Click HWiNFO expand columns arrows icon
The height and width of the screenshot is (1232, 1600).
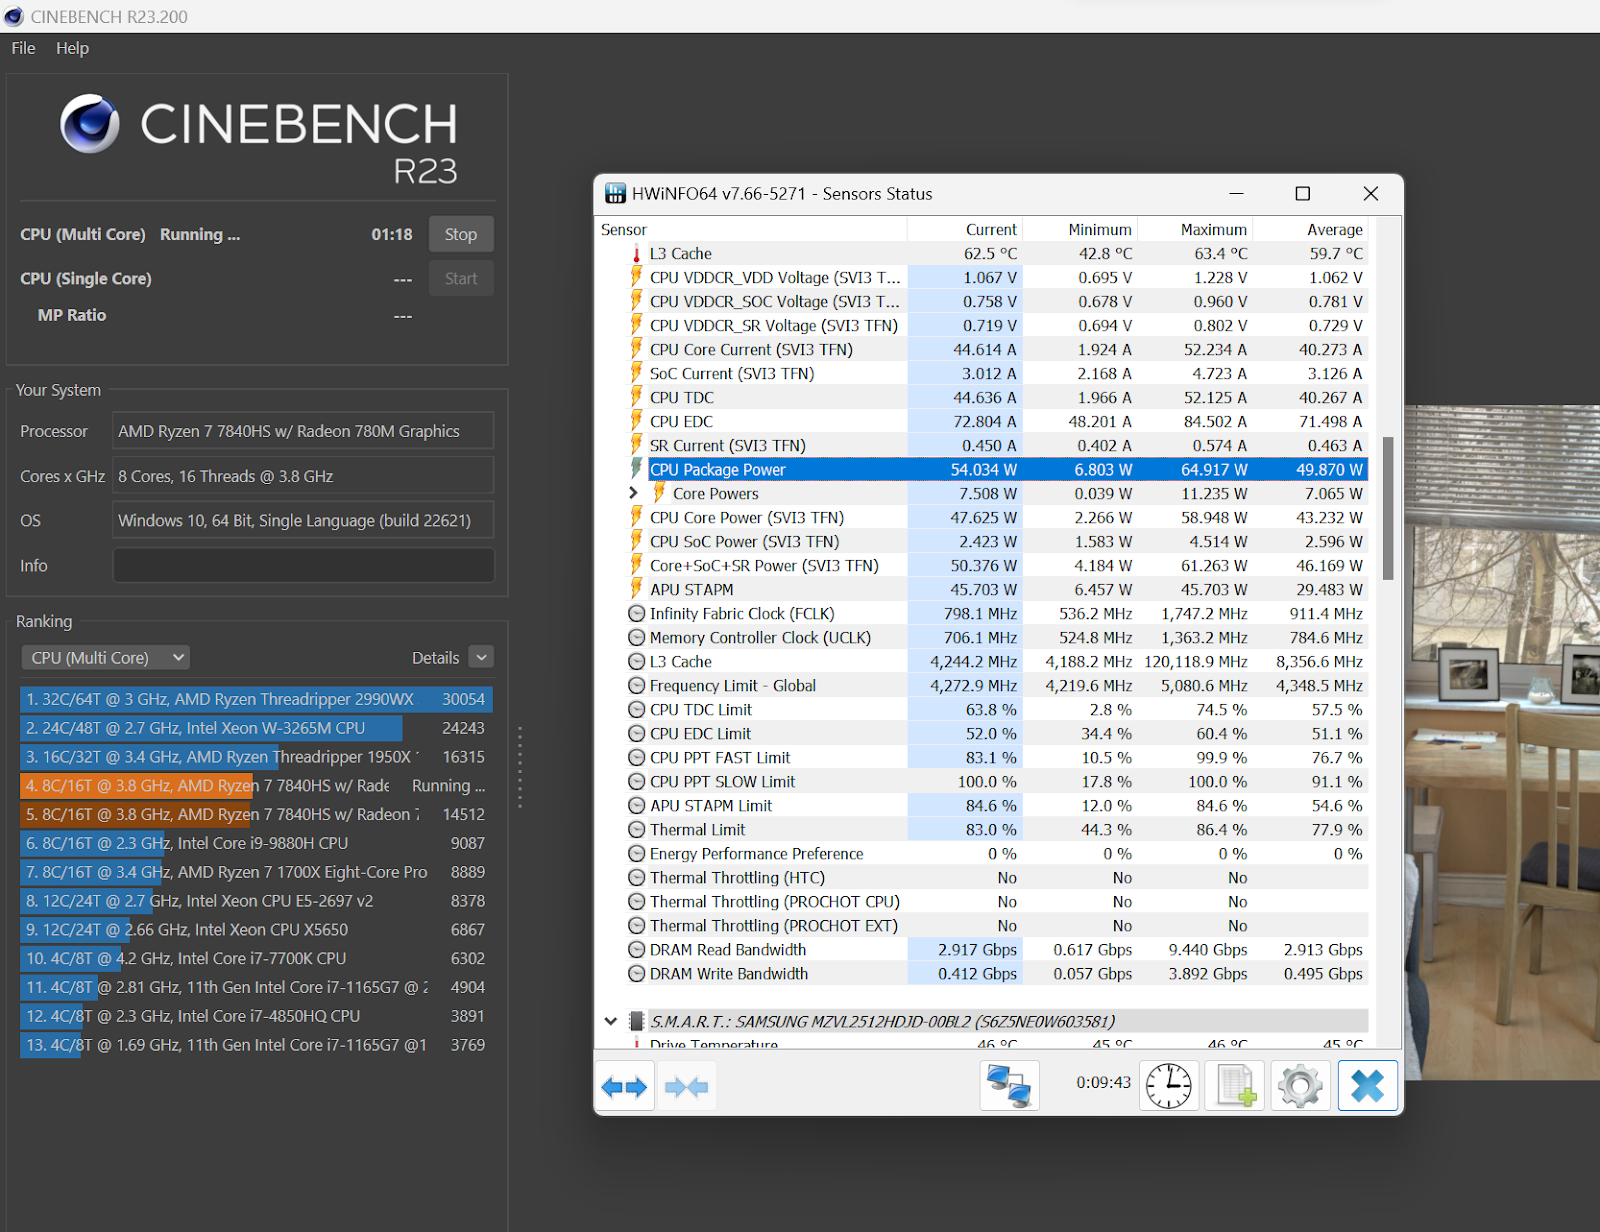pyautogui.click(x=625, y=1086)
